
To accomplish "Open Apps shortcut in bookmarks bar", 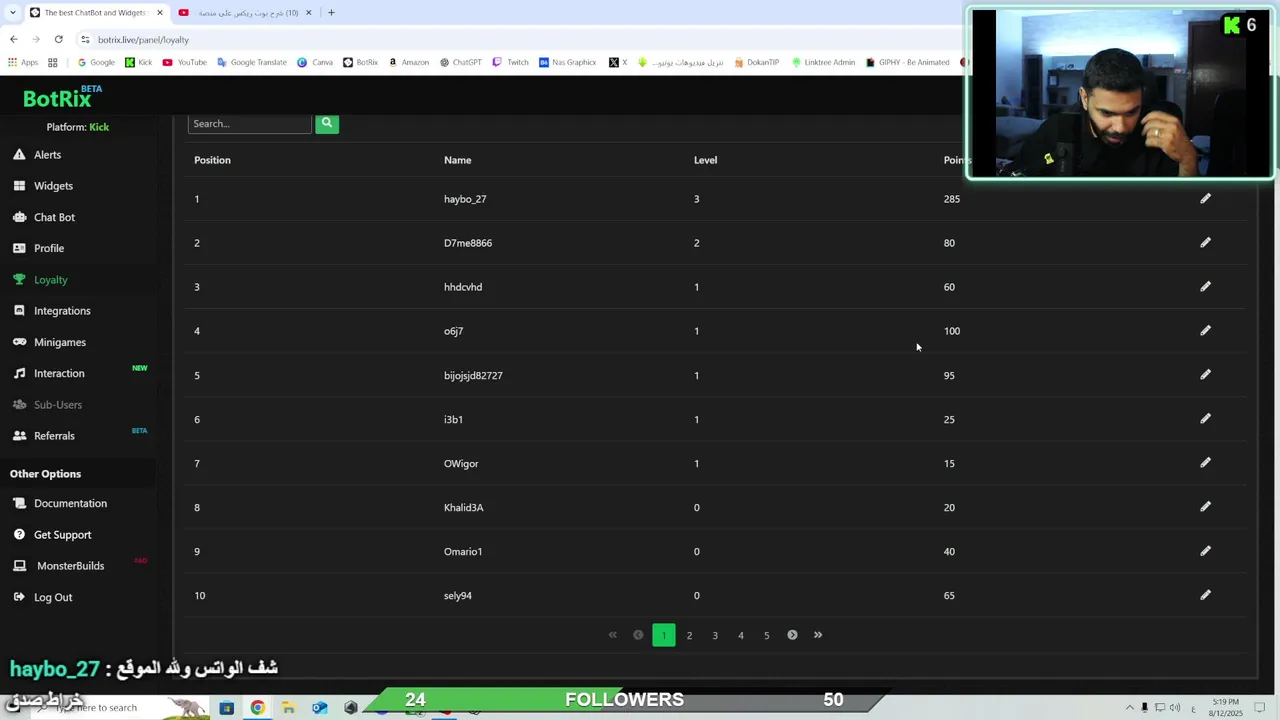I will click(x=23, y=62).
